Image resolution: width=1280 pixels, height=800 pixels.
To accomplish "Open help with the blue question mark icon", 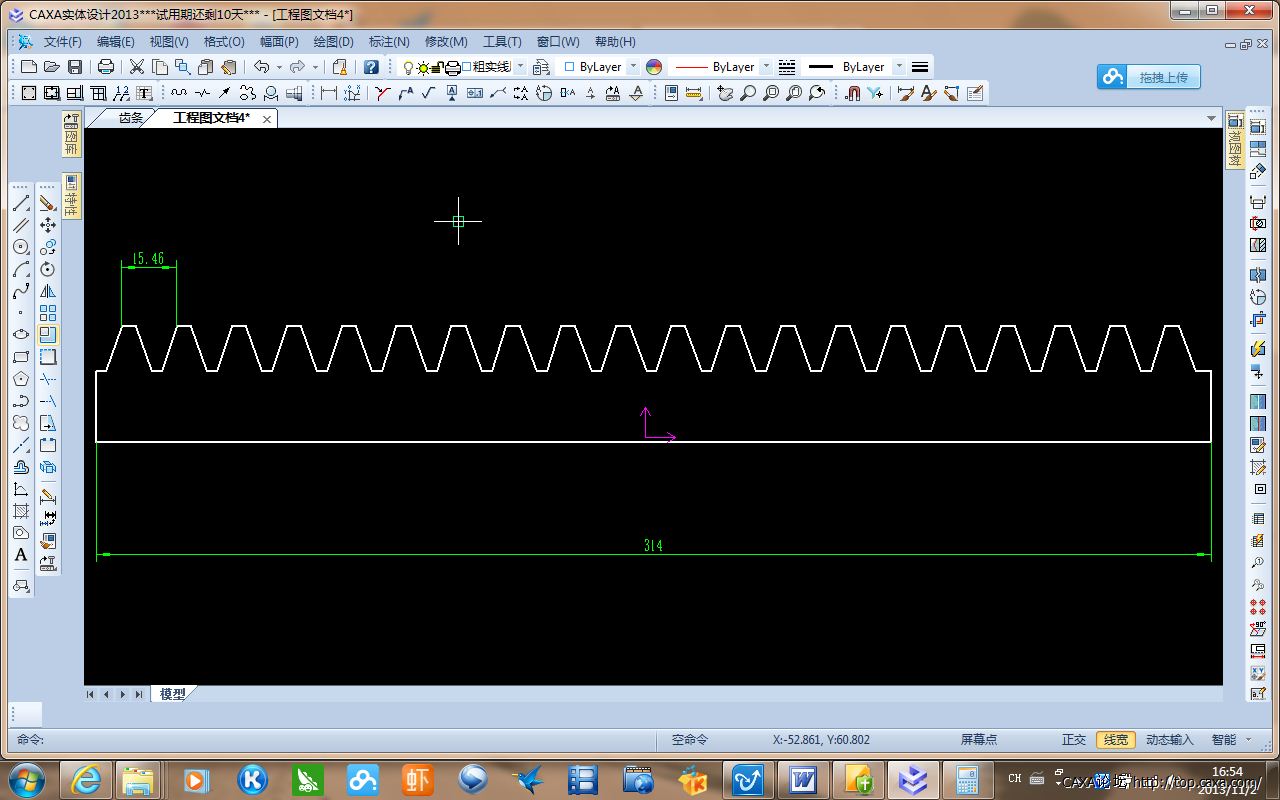I will point(371,67).
